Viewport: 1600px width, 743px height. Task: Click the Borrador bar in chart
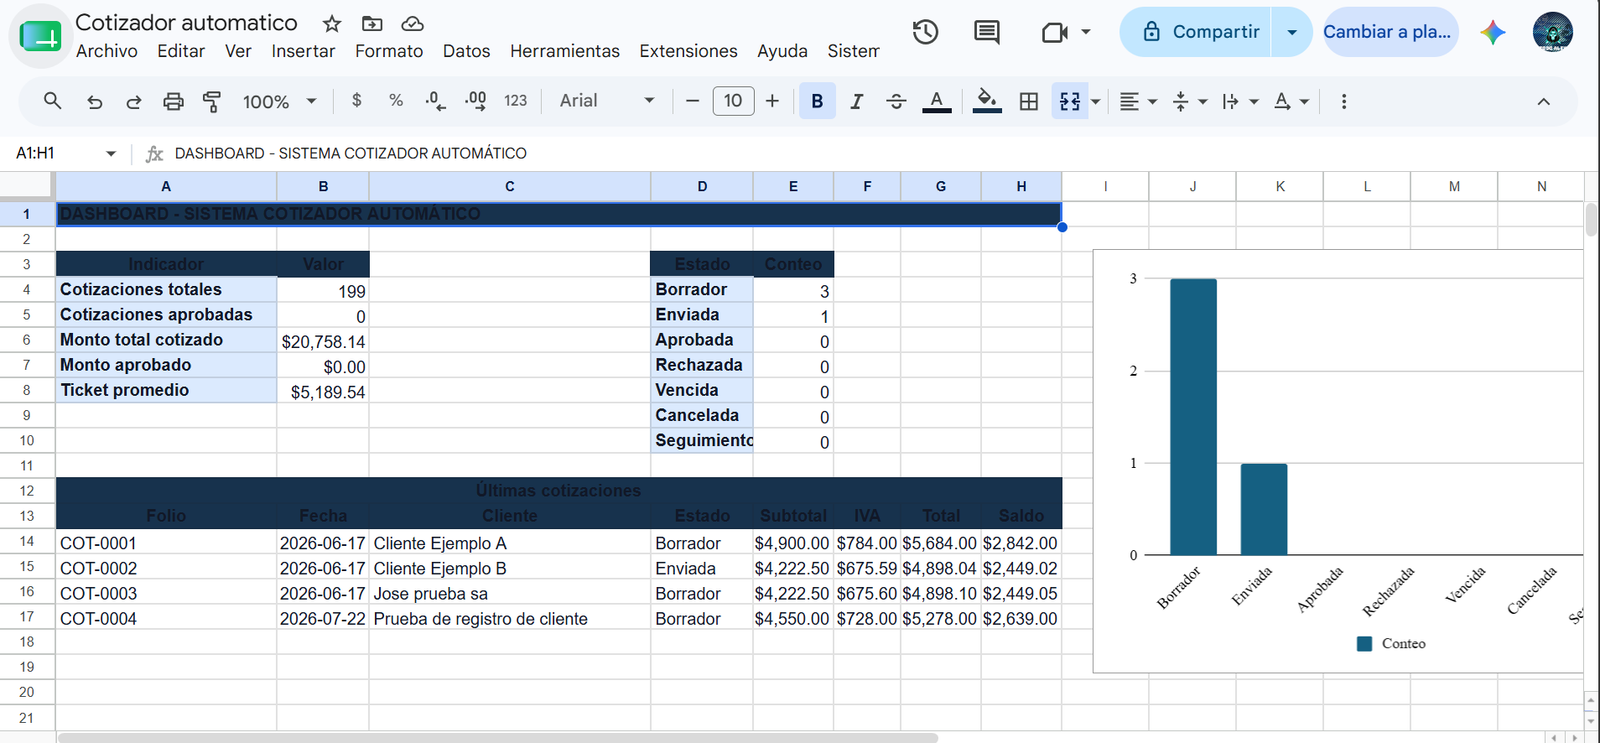(1193, 416)
